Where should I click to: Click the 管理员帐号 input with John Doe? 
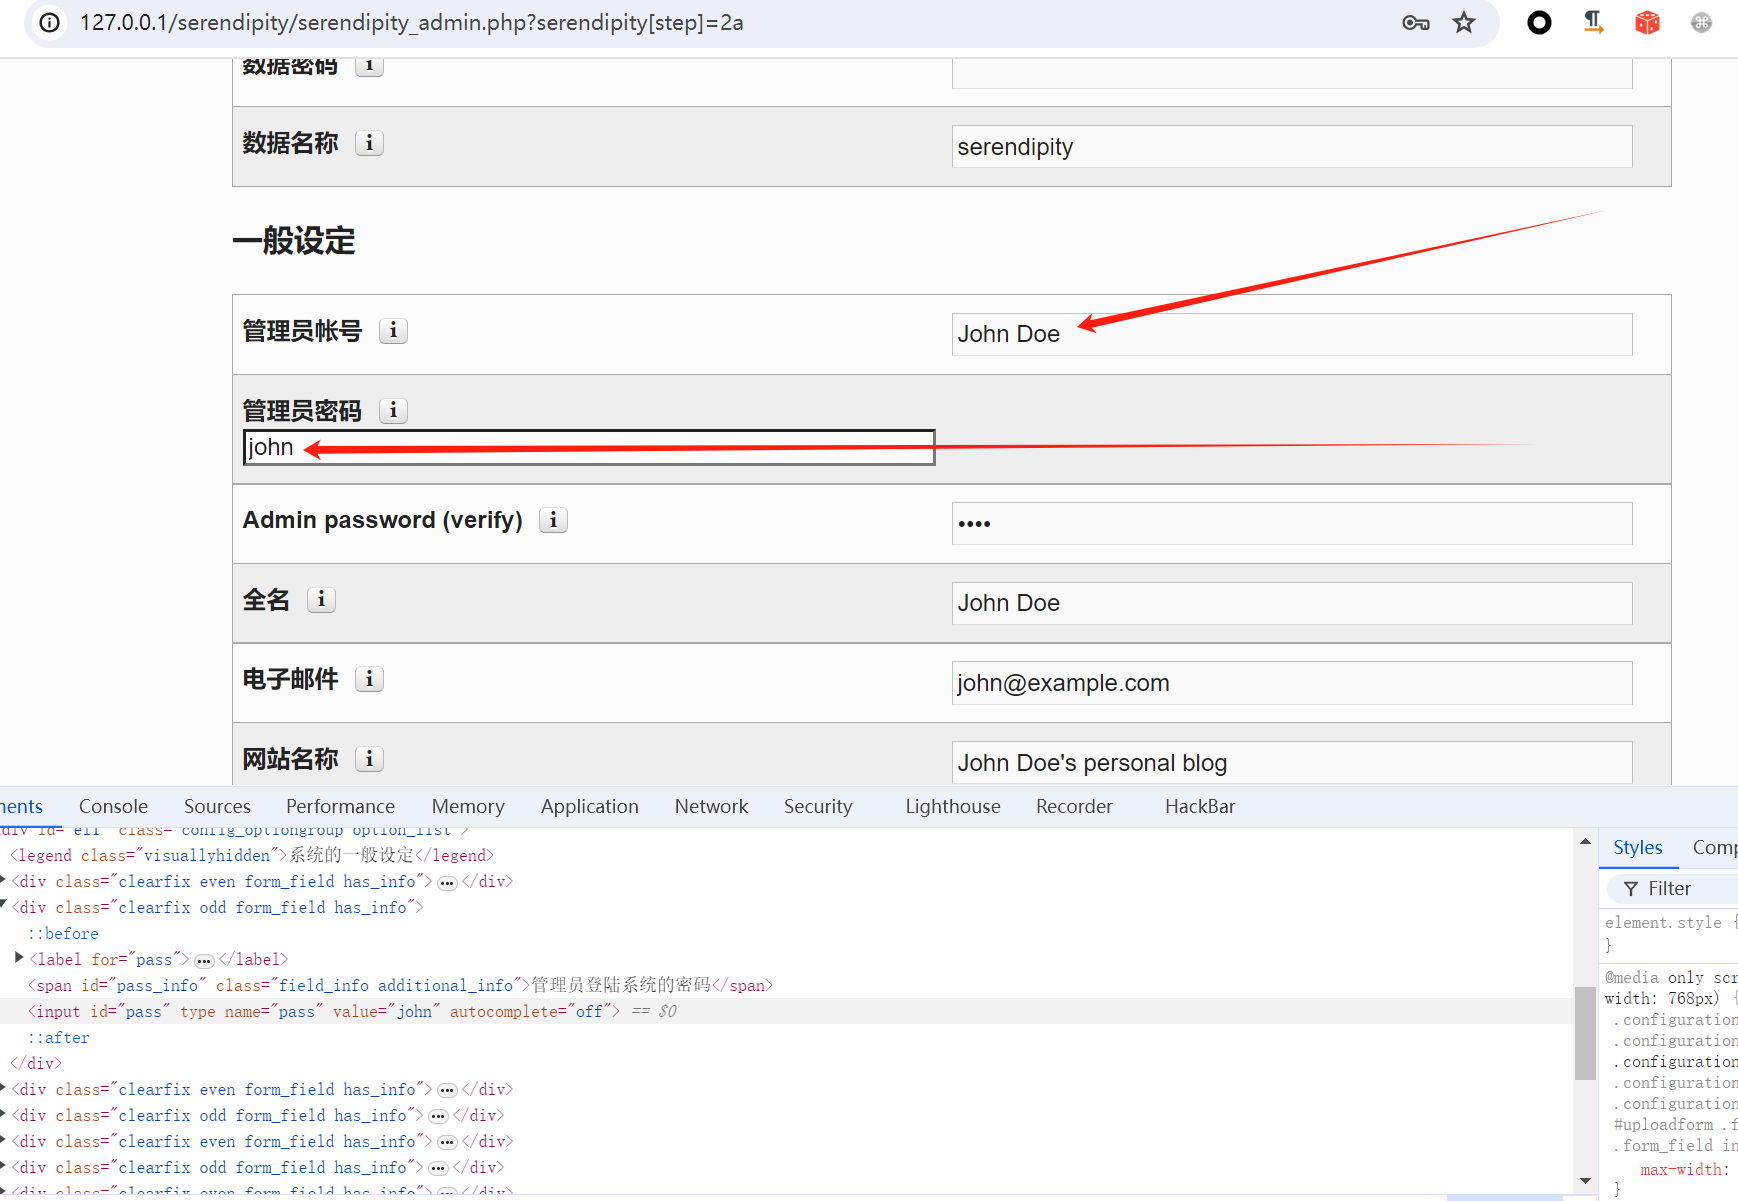(1292, 334)
